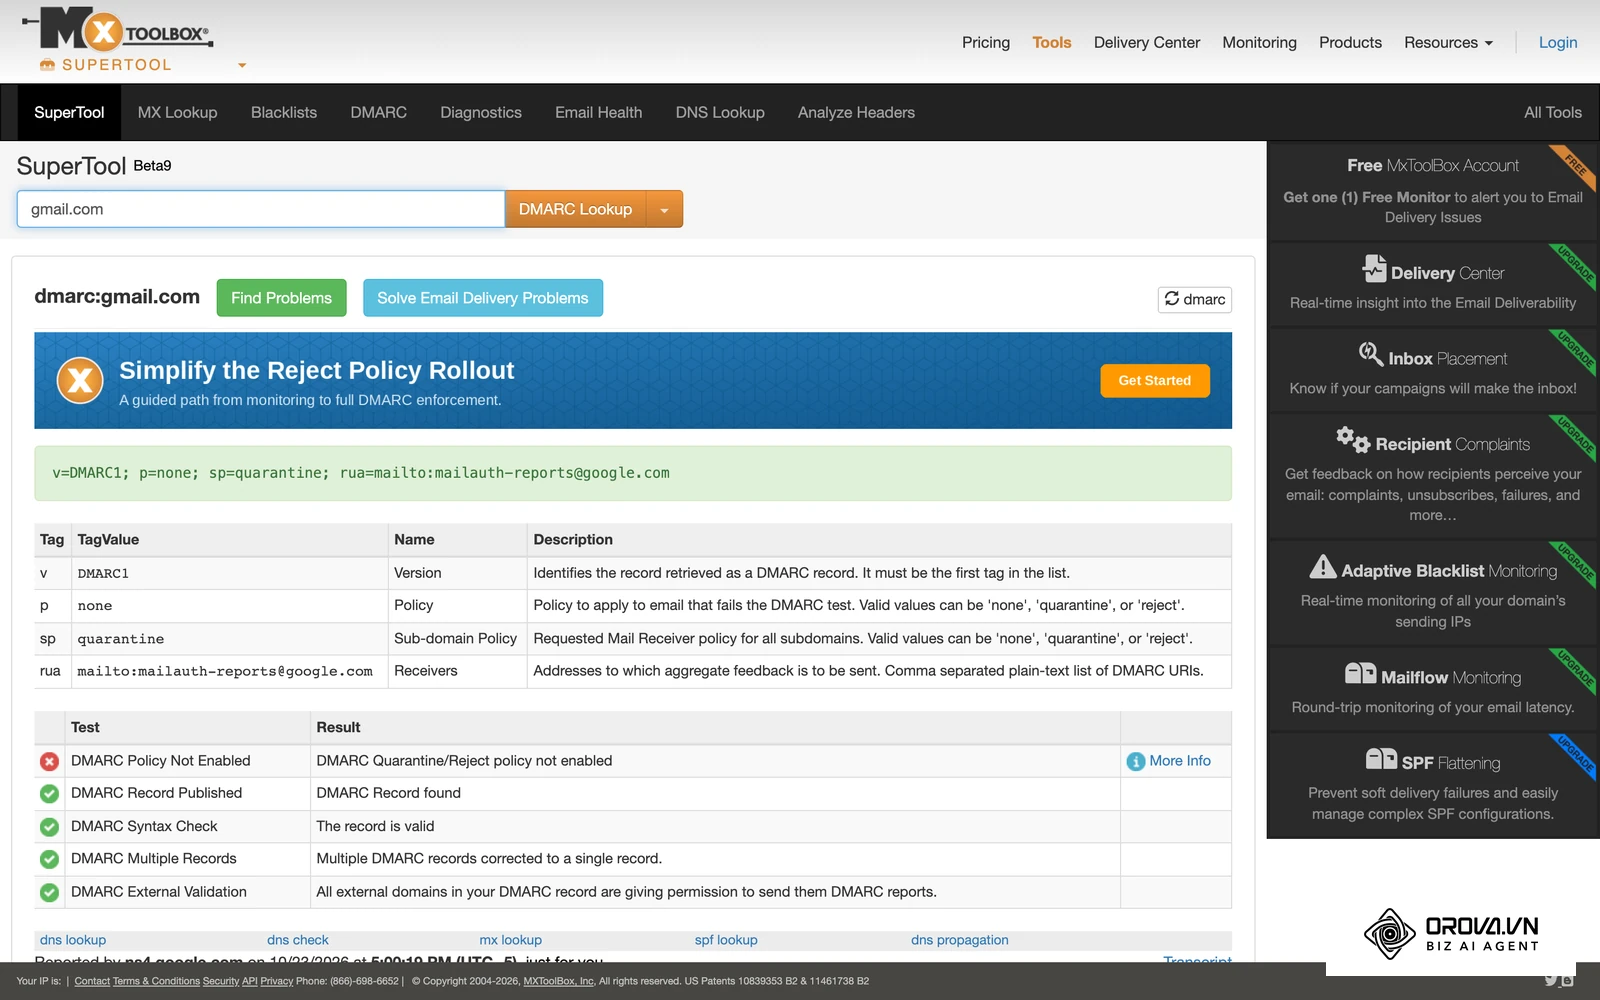Open the Resources dropdown menu

pyautogui.click(x=1448, y=42)
